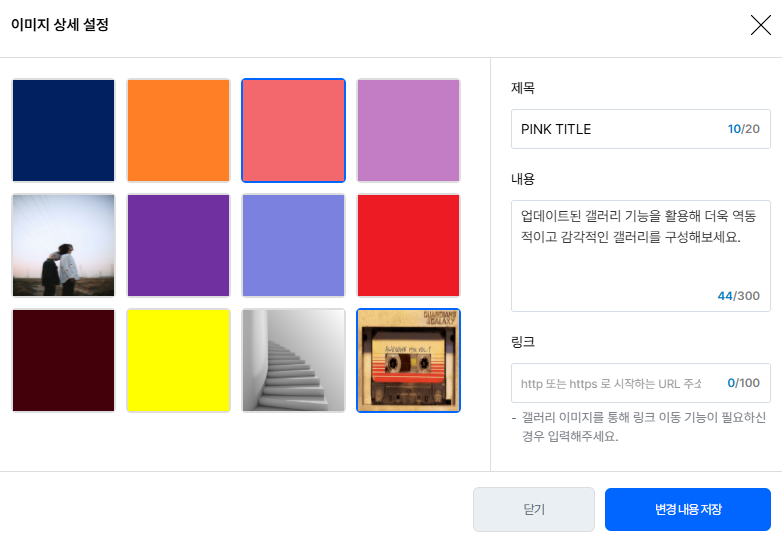Select the navy blue image tile

[64, 130]
